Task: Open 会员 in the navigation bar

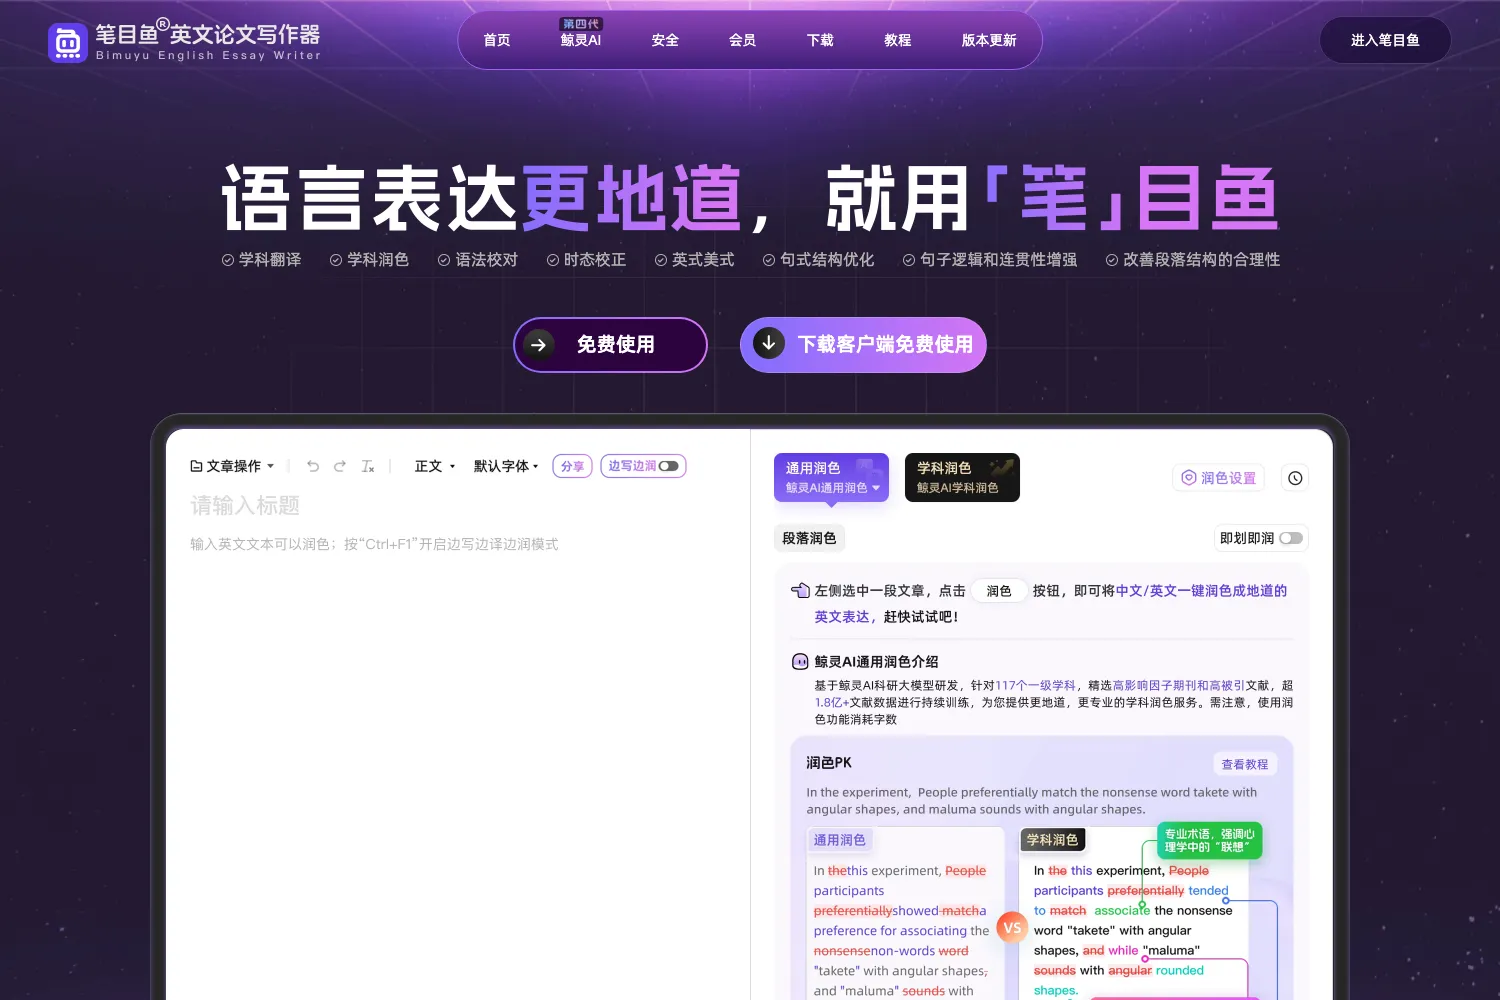Action: click(x=742, y=40)
